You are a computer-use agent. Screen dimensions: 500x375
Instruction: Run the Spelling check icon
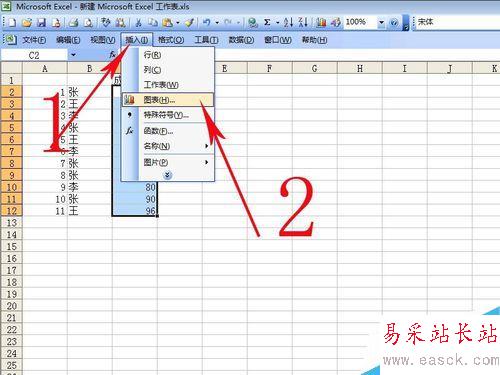106,22
